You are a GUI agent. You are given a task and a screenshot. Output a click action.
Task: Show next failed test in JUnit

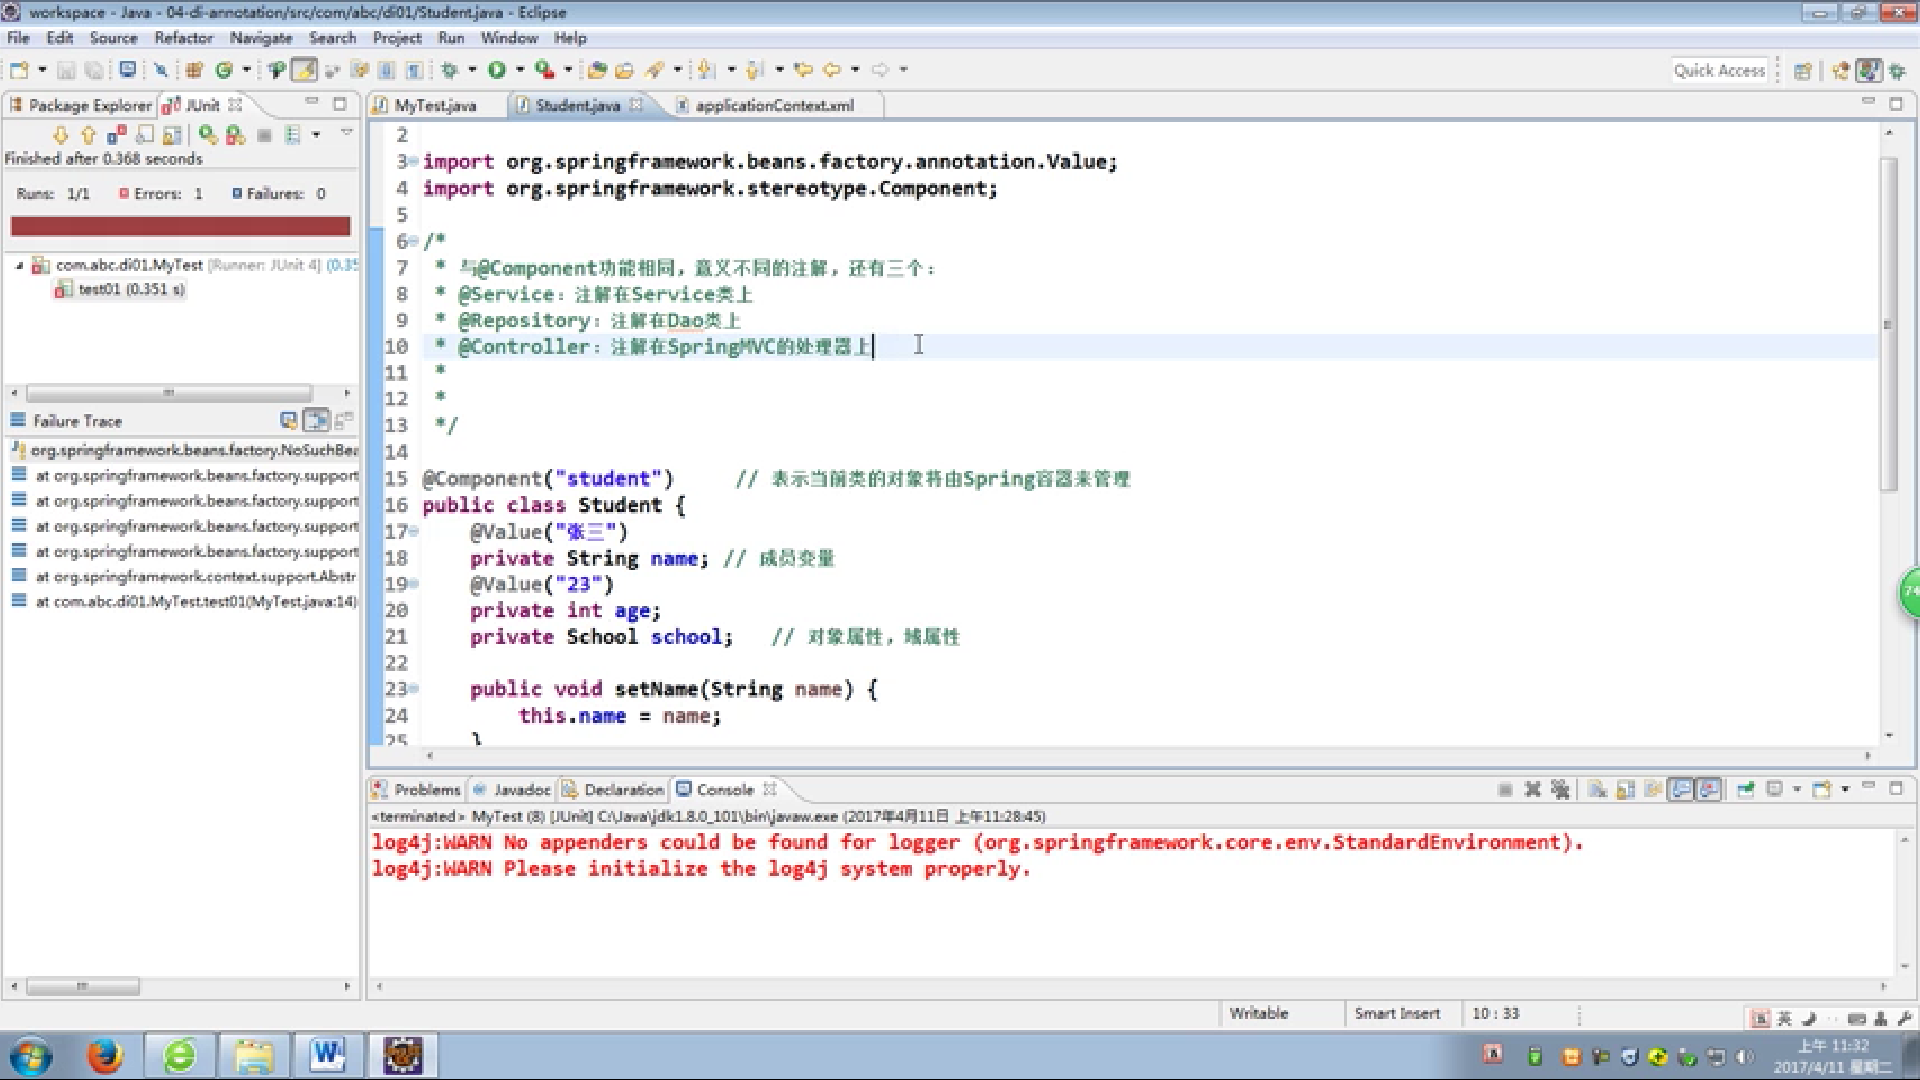coord(61,134)
